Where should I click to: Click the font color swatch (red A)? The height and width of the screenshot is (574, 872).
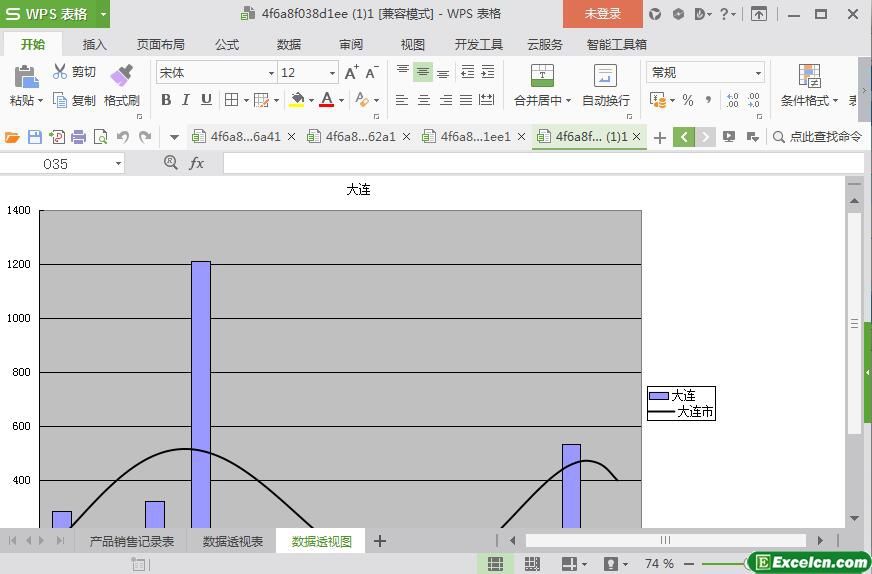(x=326, y=100)
